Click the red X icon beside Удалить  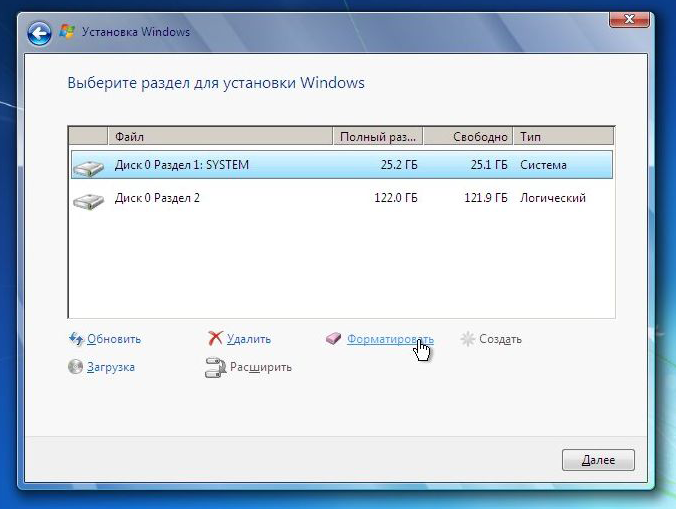[215, 338]
